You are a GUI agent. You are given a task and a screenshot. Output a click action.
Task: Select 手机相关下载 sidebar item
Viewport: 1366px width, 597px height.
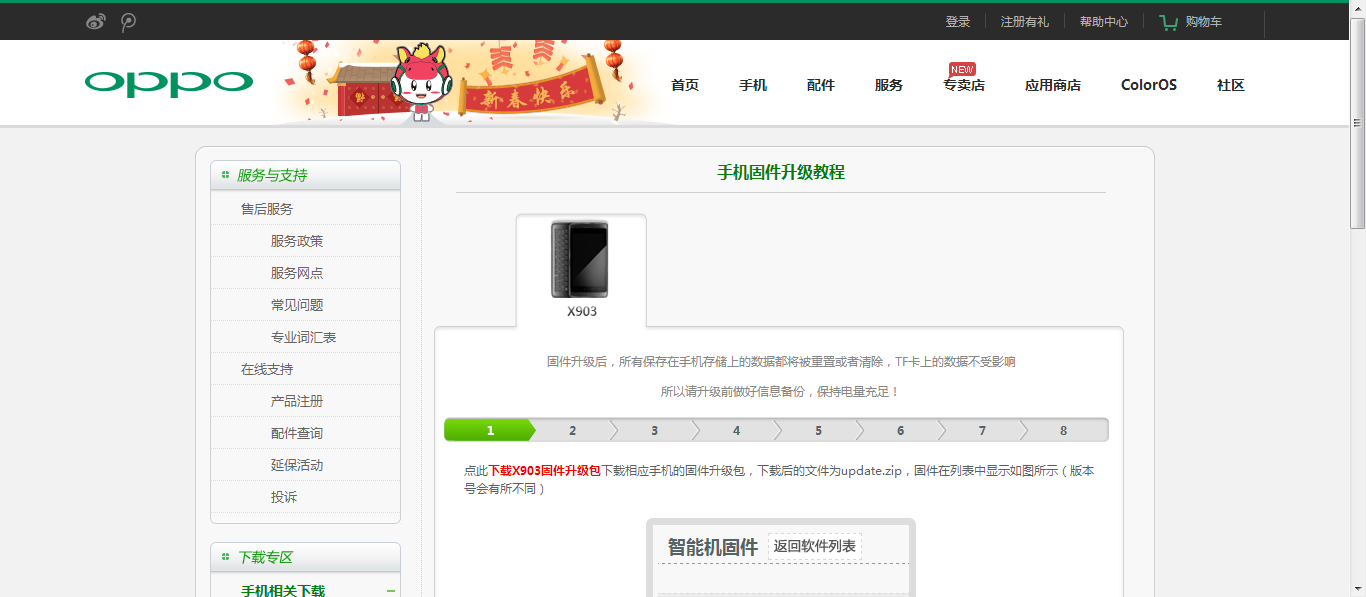point(283,590)
